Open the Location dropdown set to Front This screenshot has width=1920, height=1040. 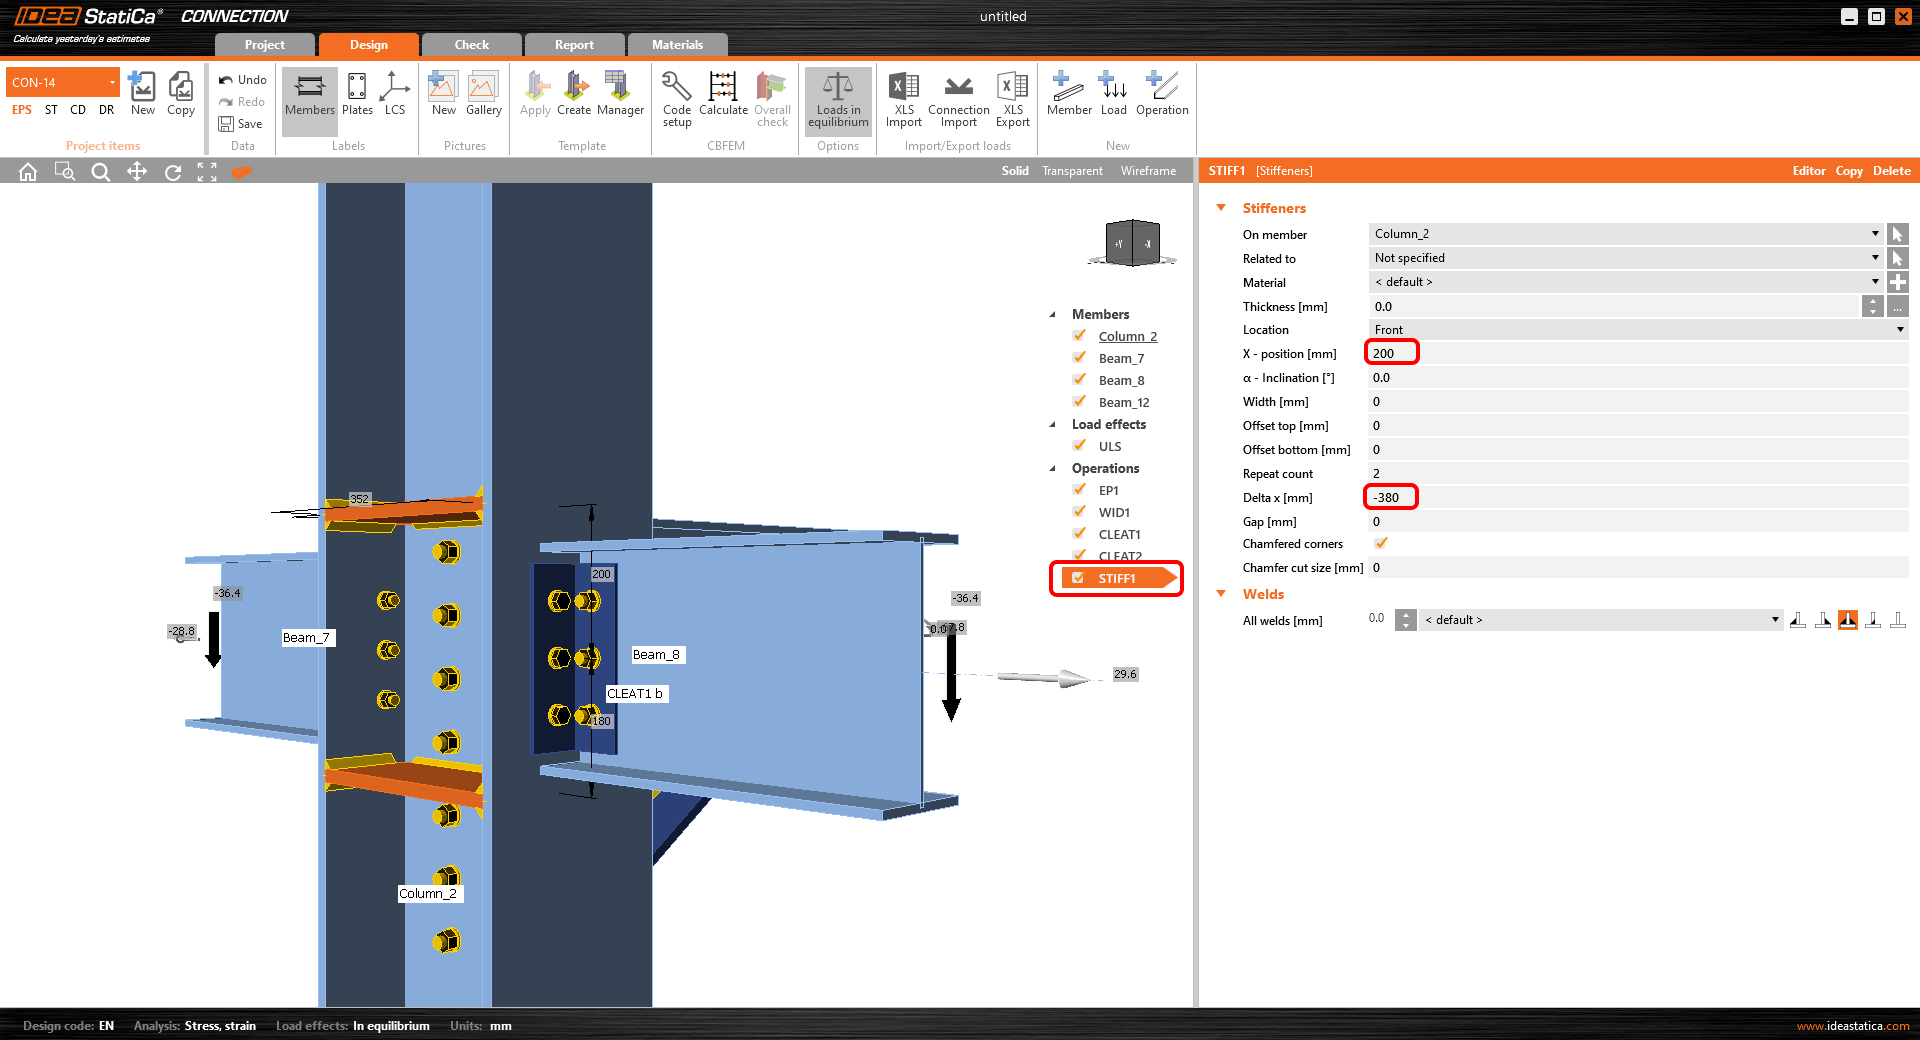(1638, 330)
